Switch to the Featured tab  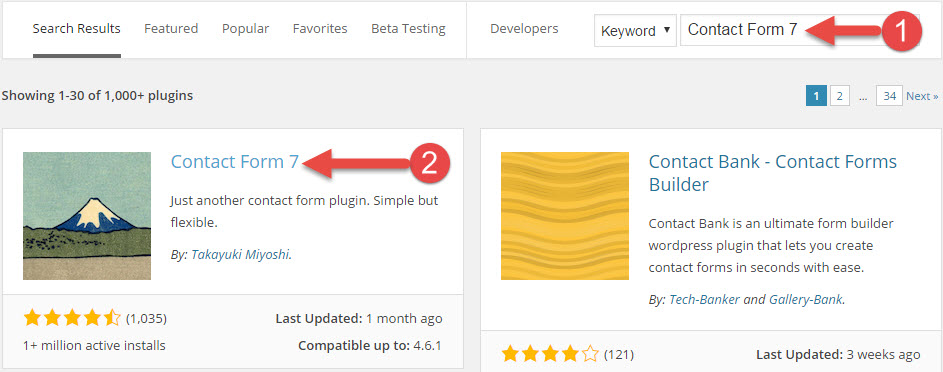point(171,28)
